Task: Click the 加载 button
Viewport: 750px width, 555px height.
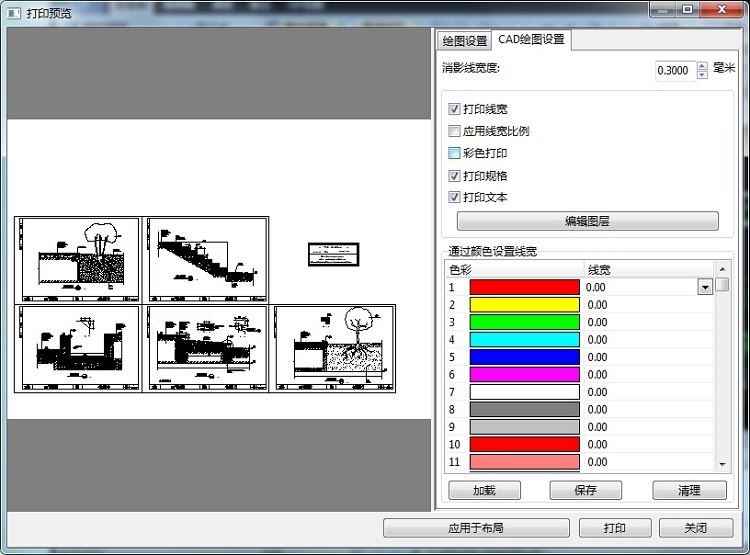Action: [484, 490]
